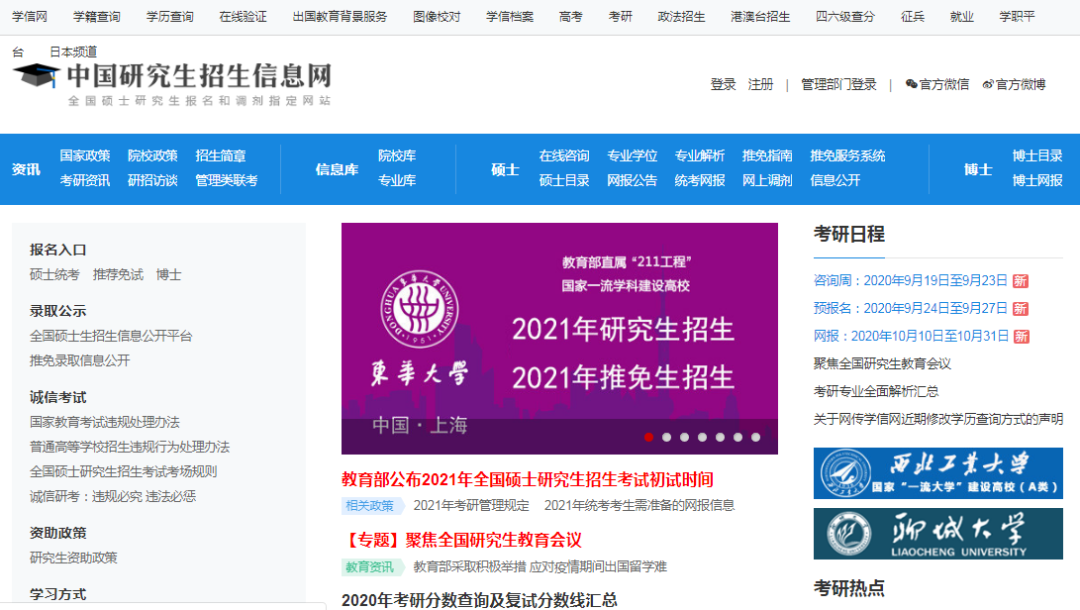Click 硕士统考 under 报名入口

(54, 275)
